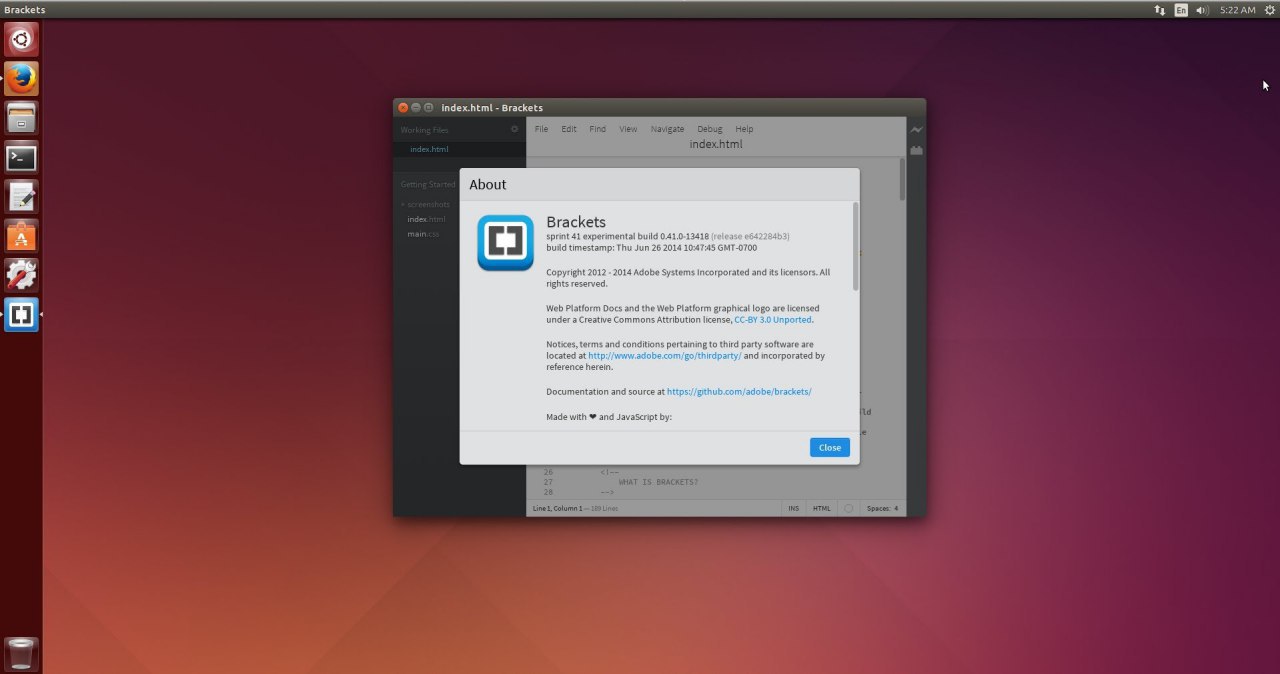Click the Working Files gear icon

pyautogui.click(x=515, y=129)
